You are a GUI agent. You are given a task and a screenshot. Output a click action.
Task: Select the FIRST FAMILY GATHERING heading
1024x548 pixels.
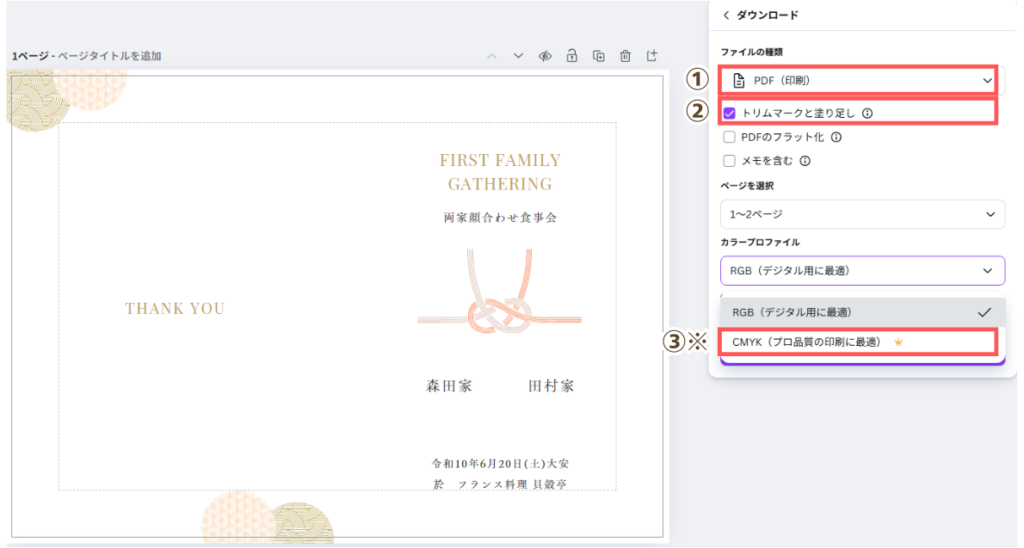(500, 172)
